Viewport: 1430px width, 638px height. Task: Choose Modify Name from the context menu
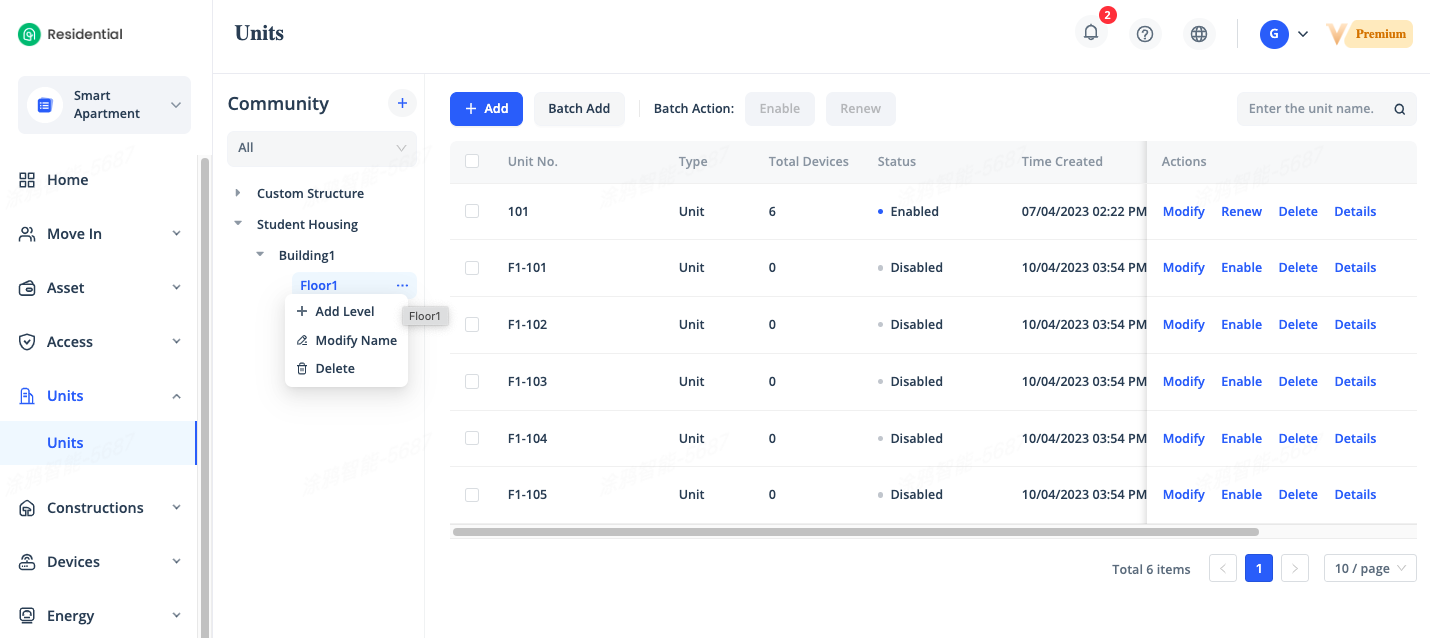click(355, 340)
